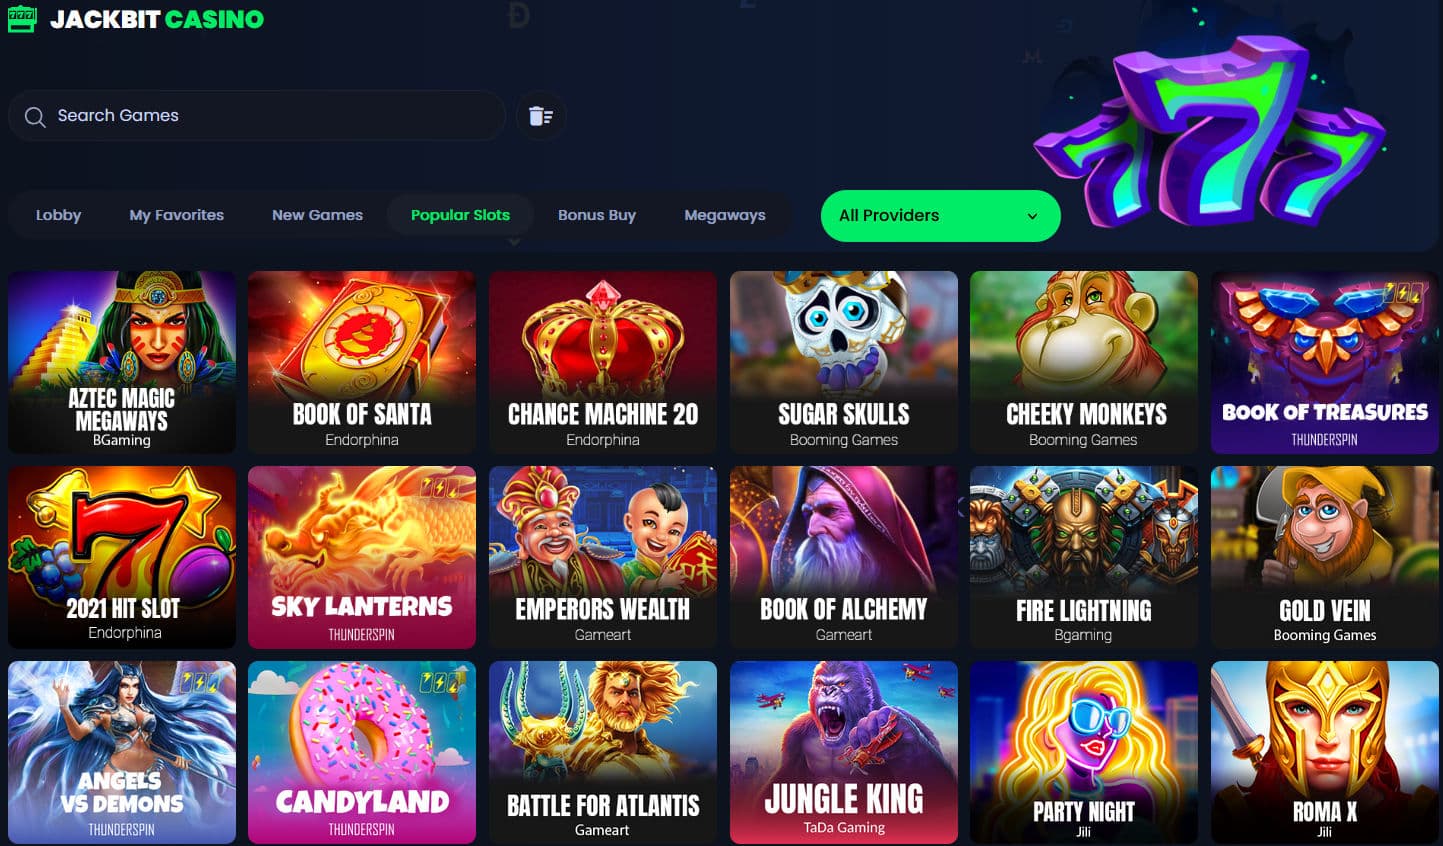Click the Jackbit Casino slot machine logo icon
1443x846 pixels.
click(22, 19)
